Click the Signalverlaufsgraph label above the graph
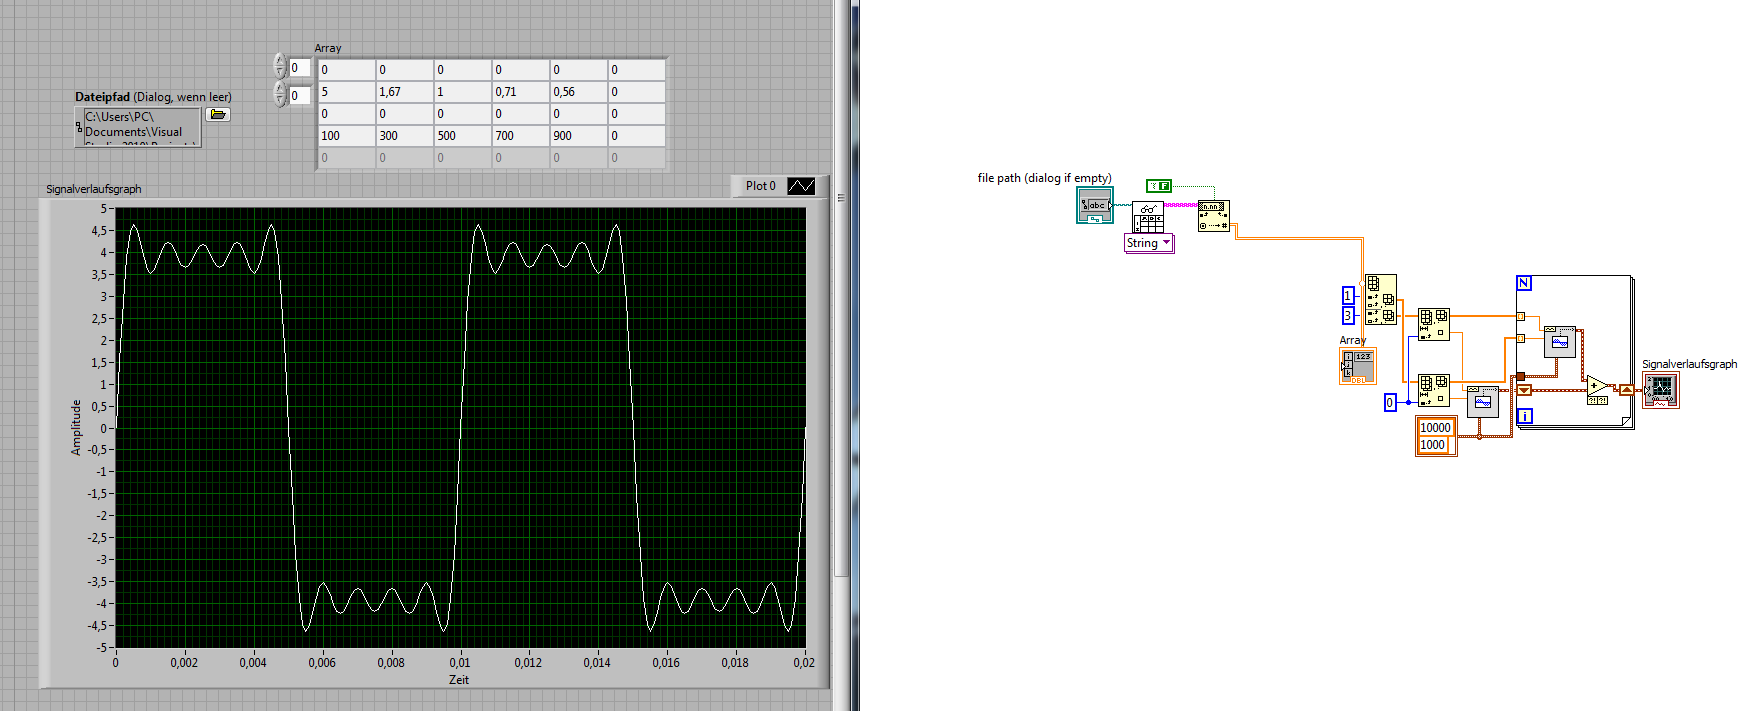This screenshot has width=1752, height=711. [x=94, y=189]
